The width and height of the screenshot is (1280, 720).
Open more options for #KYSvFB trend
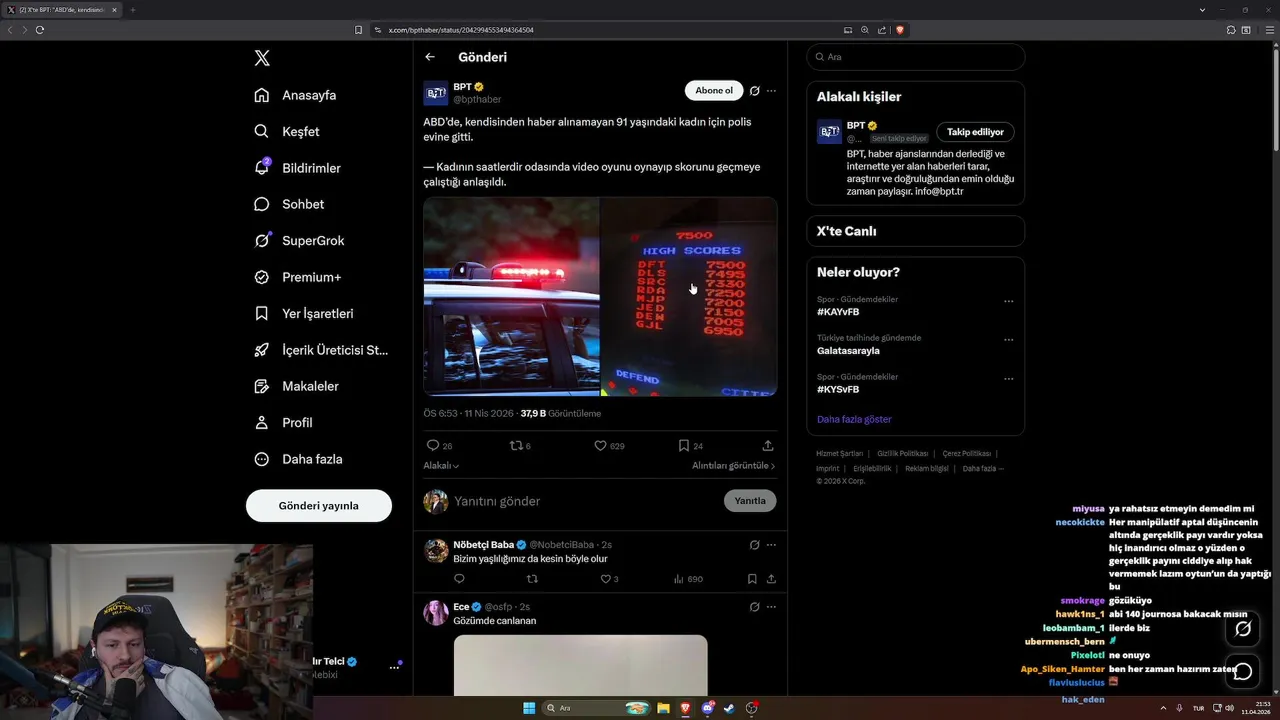click(x=1008, y=379)
